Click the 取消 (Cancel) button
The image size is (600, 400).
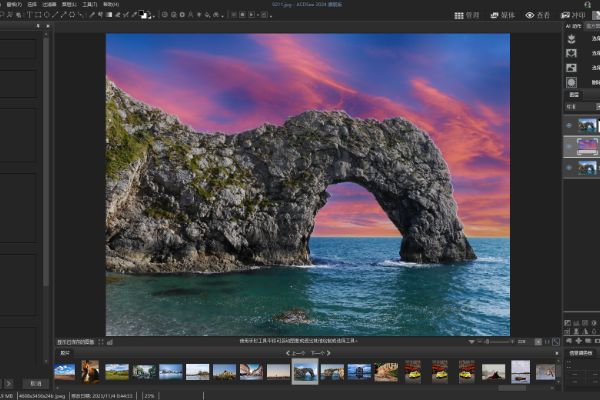(35, 383)
